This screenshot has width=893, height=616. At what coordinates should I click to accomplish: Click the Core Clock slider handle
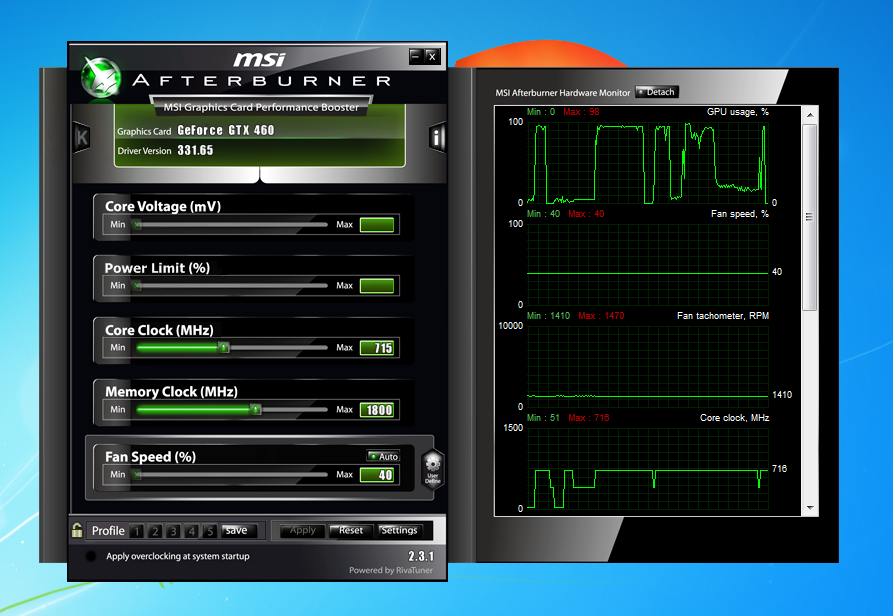pos(224,348)
